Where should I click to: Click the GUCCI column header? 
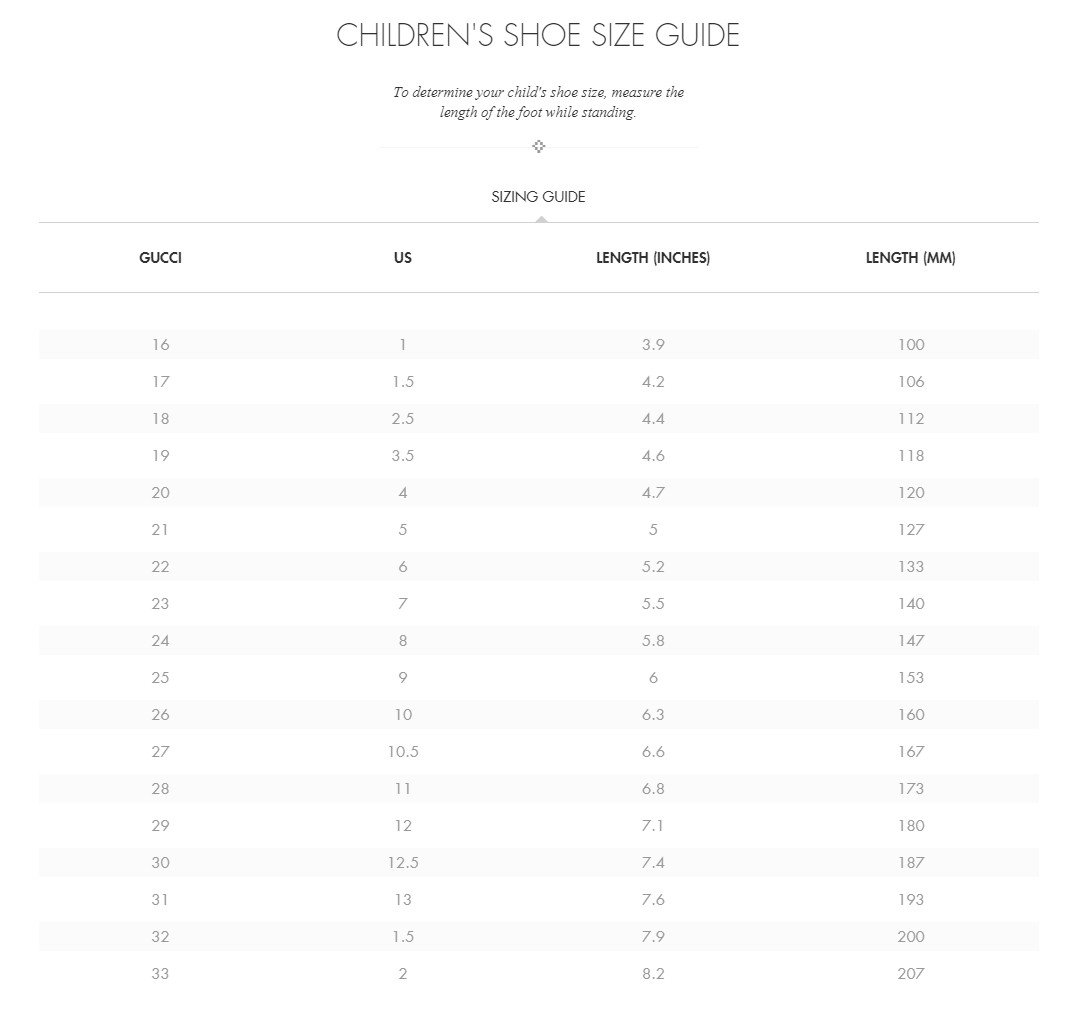[x=160, y=258]
